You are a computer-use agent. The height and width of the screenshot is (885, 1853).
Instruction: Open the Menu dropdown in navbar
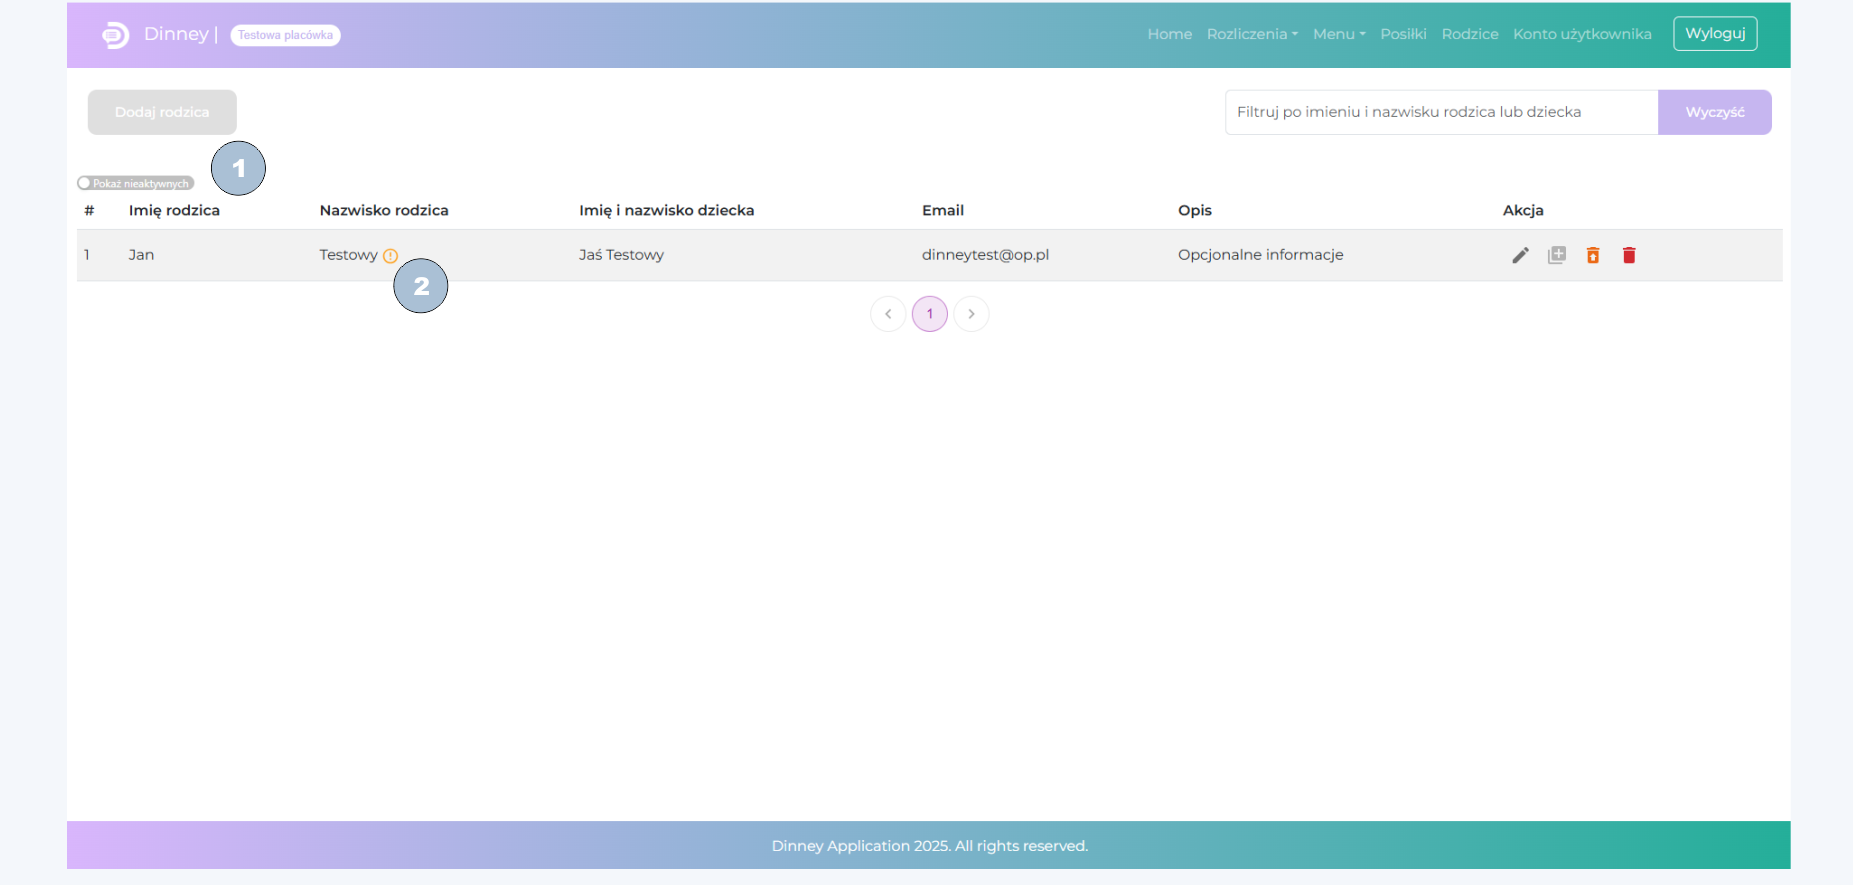click(1338, 34)
